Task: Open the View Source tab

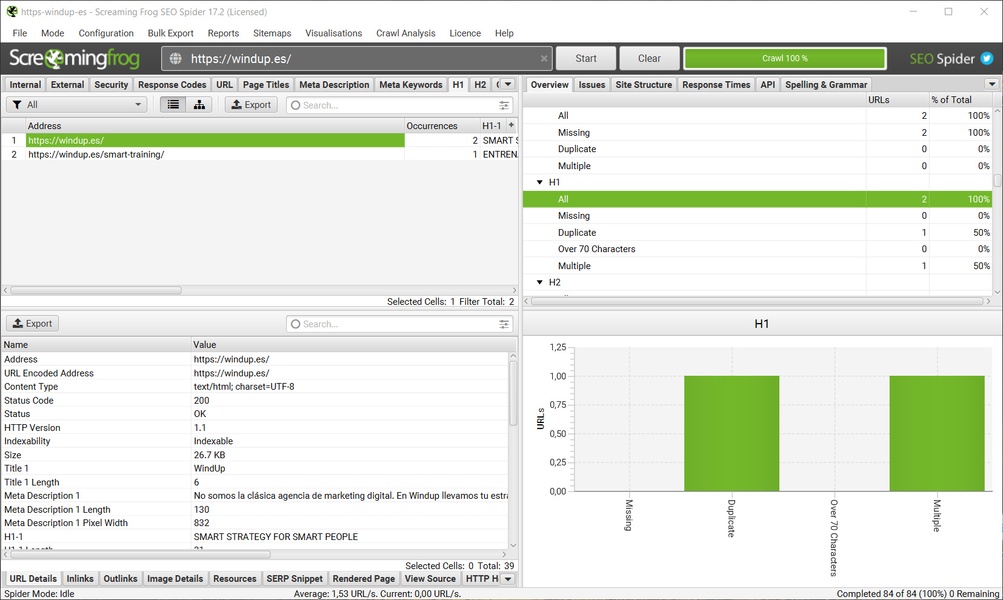Action: tap(430, 578)
